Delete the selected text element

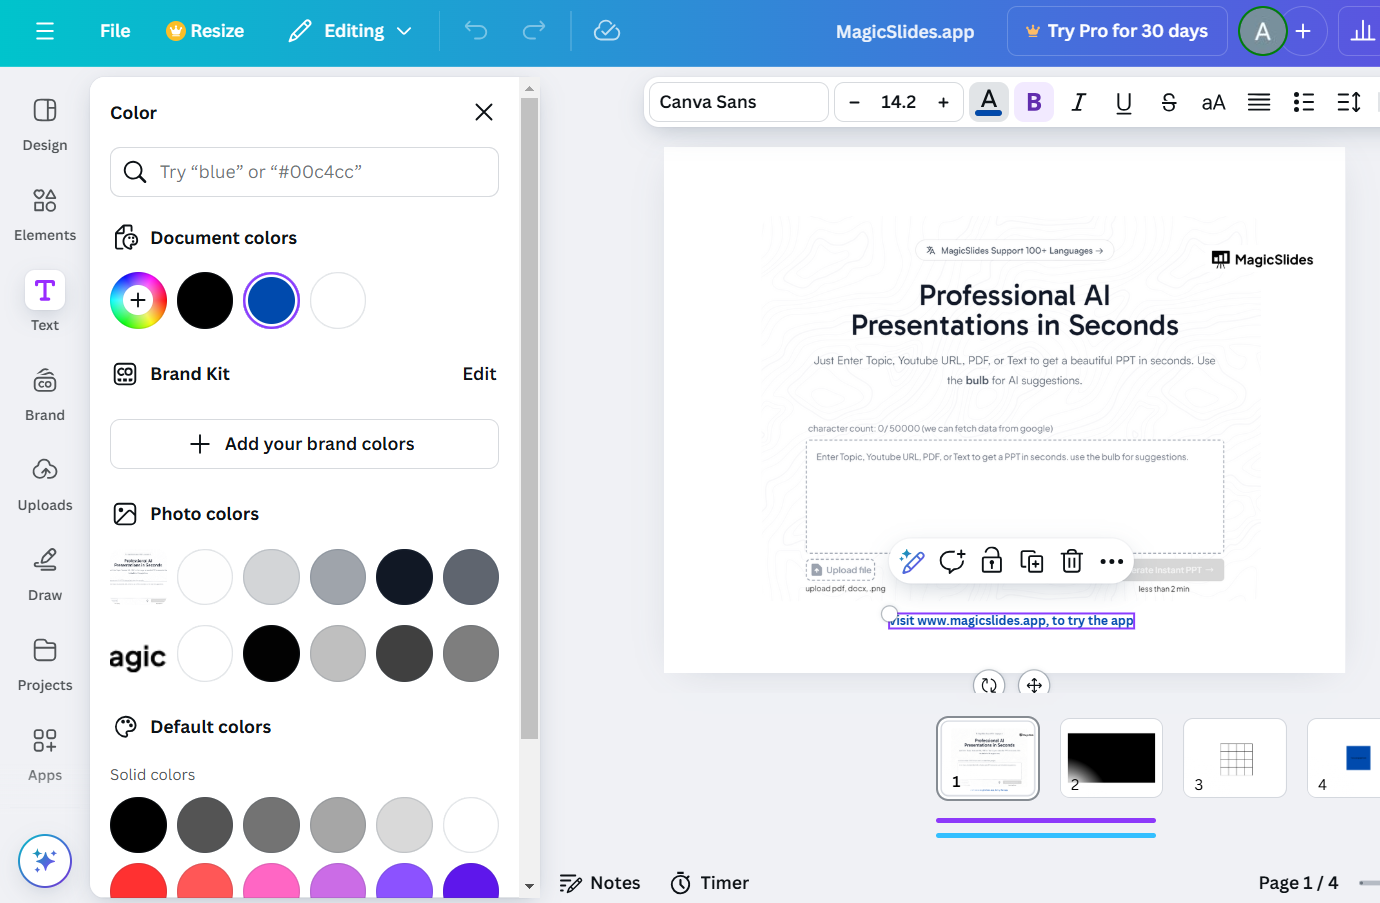tap(1072, 562)
